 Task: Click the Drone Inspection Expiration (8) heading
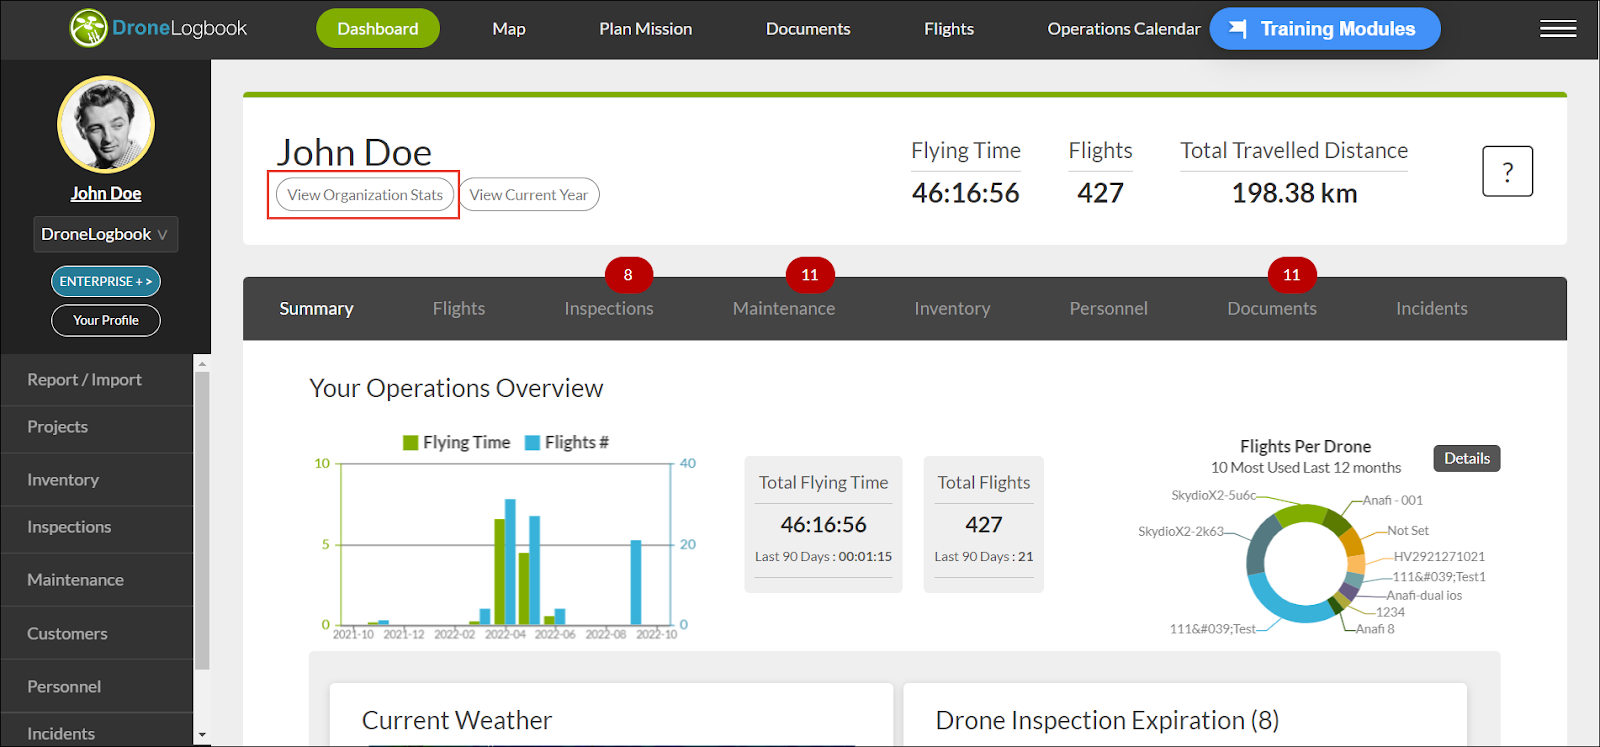click(x=1107, y=720)
